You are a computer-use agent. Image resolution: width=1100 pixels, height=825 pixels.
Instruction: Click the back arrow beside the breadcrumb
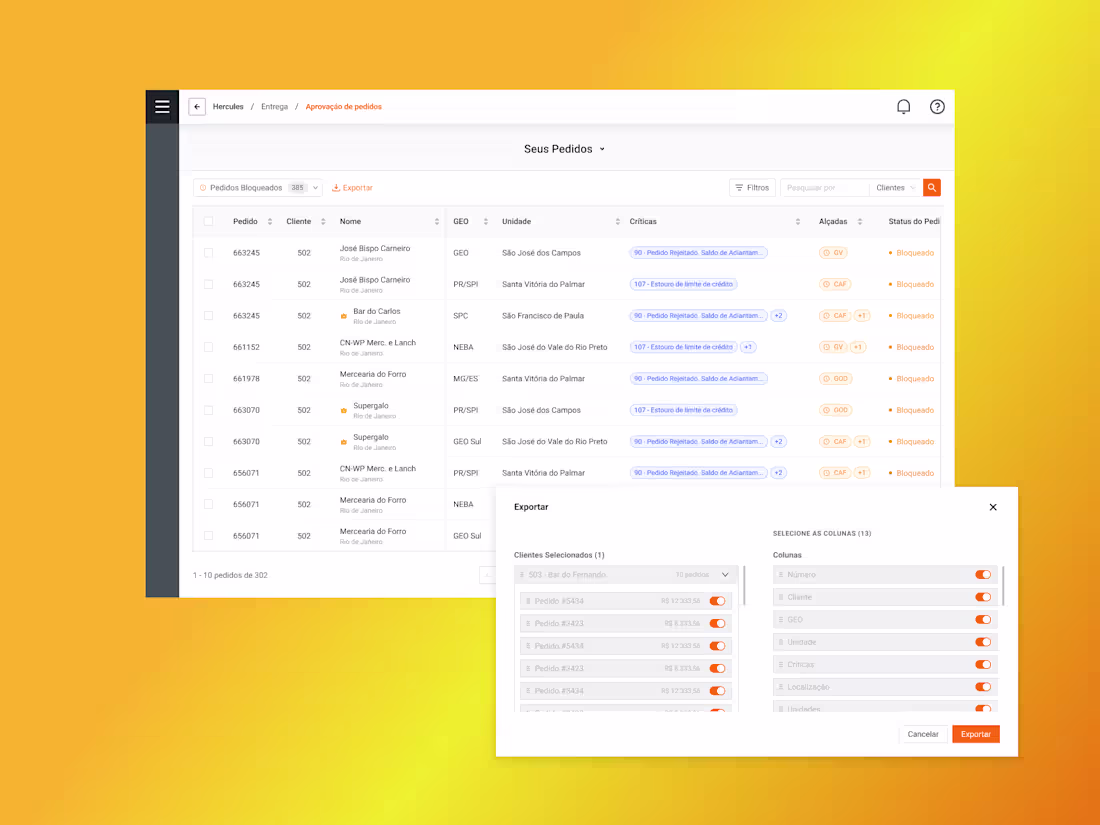click(x=197, y=106)
